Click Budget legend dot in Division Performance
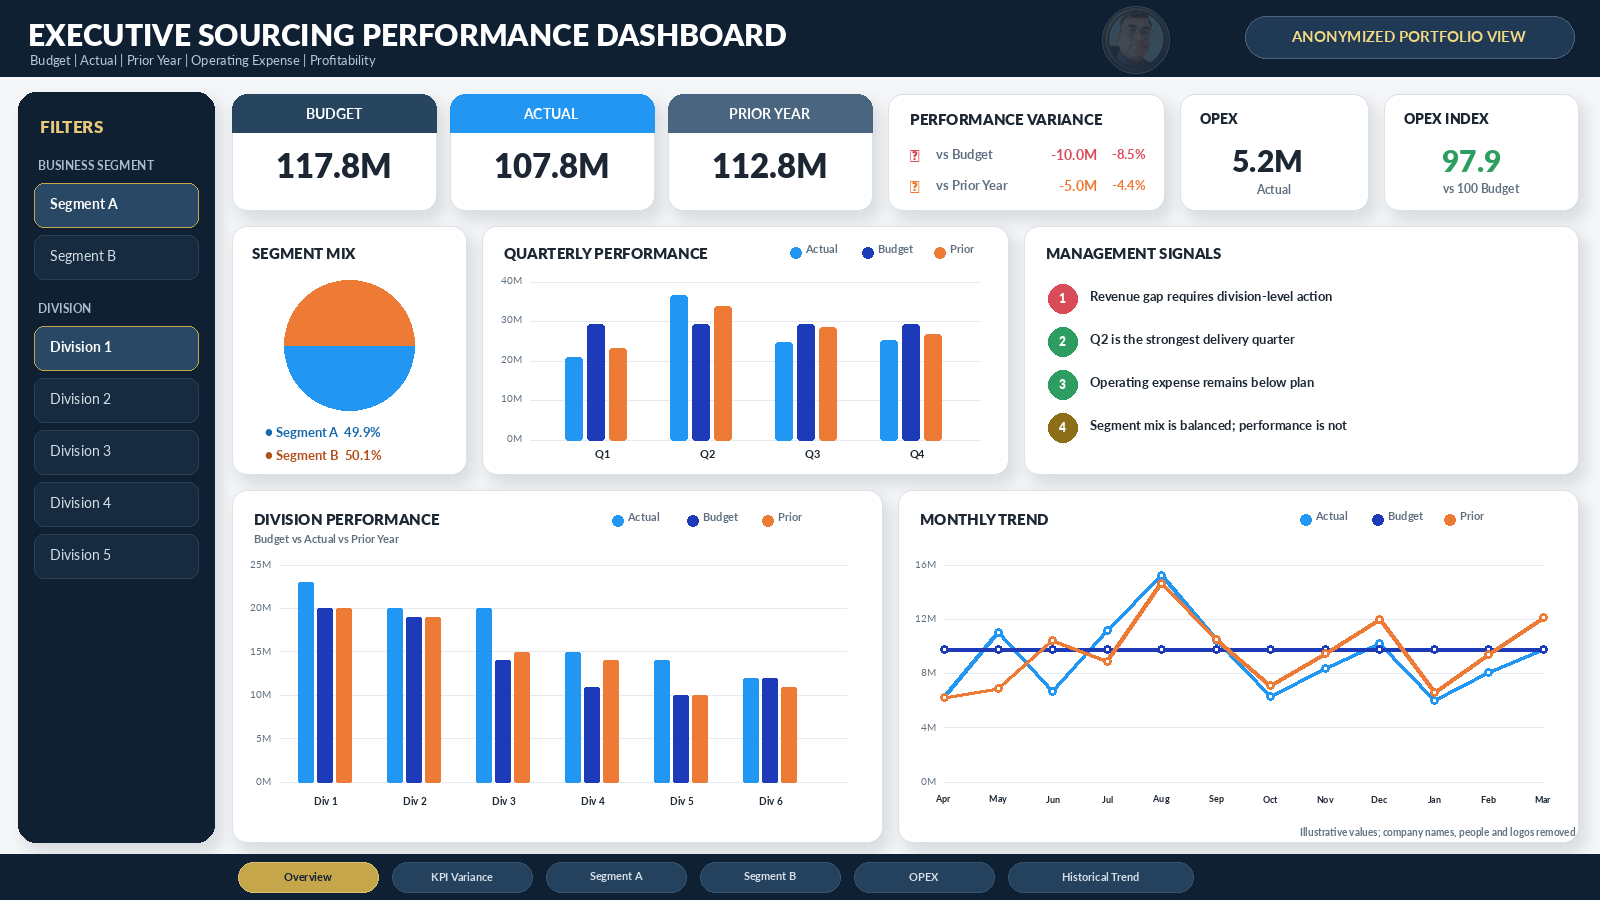1600x900 pixels. tap(693, 521)
